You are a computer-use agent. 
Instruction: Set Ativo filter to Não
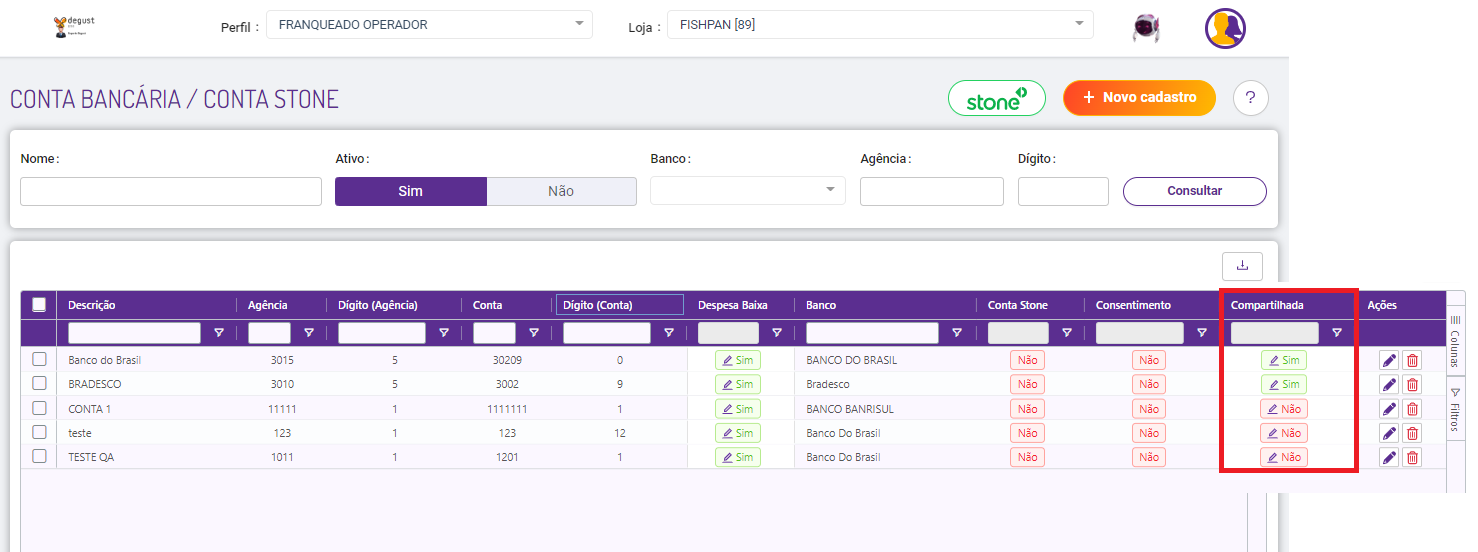561,191
